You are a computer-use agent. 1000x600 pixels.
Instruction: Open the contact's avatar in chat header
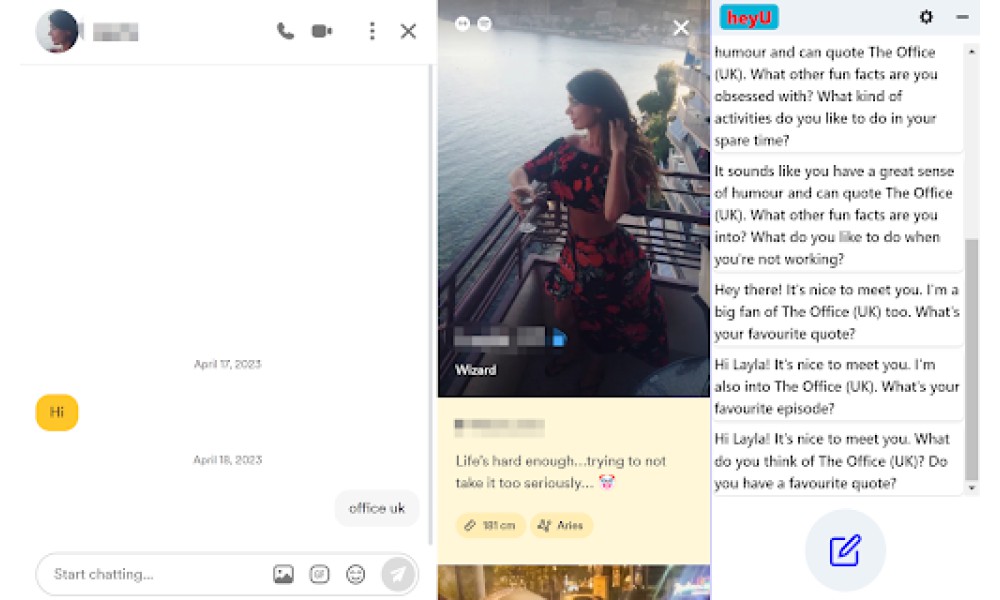coord(57,31)
